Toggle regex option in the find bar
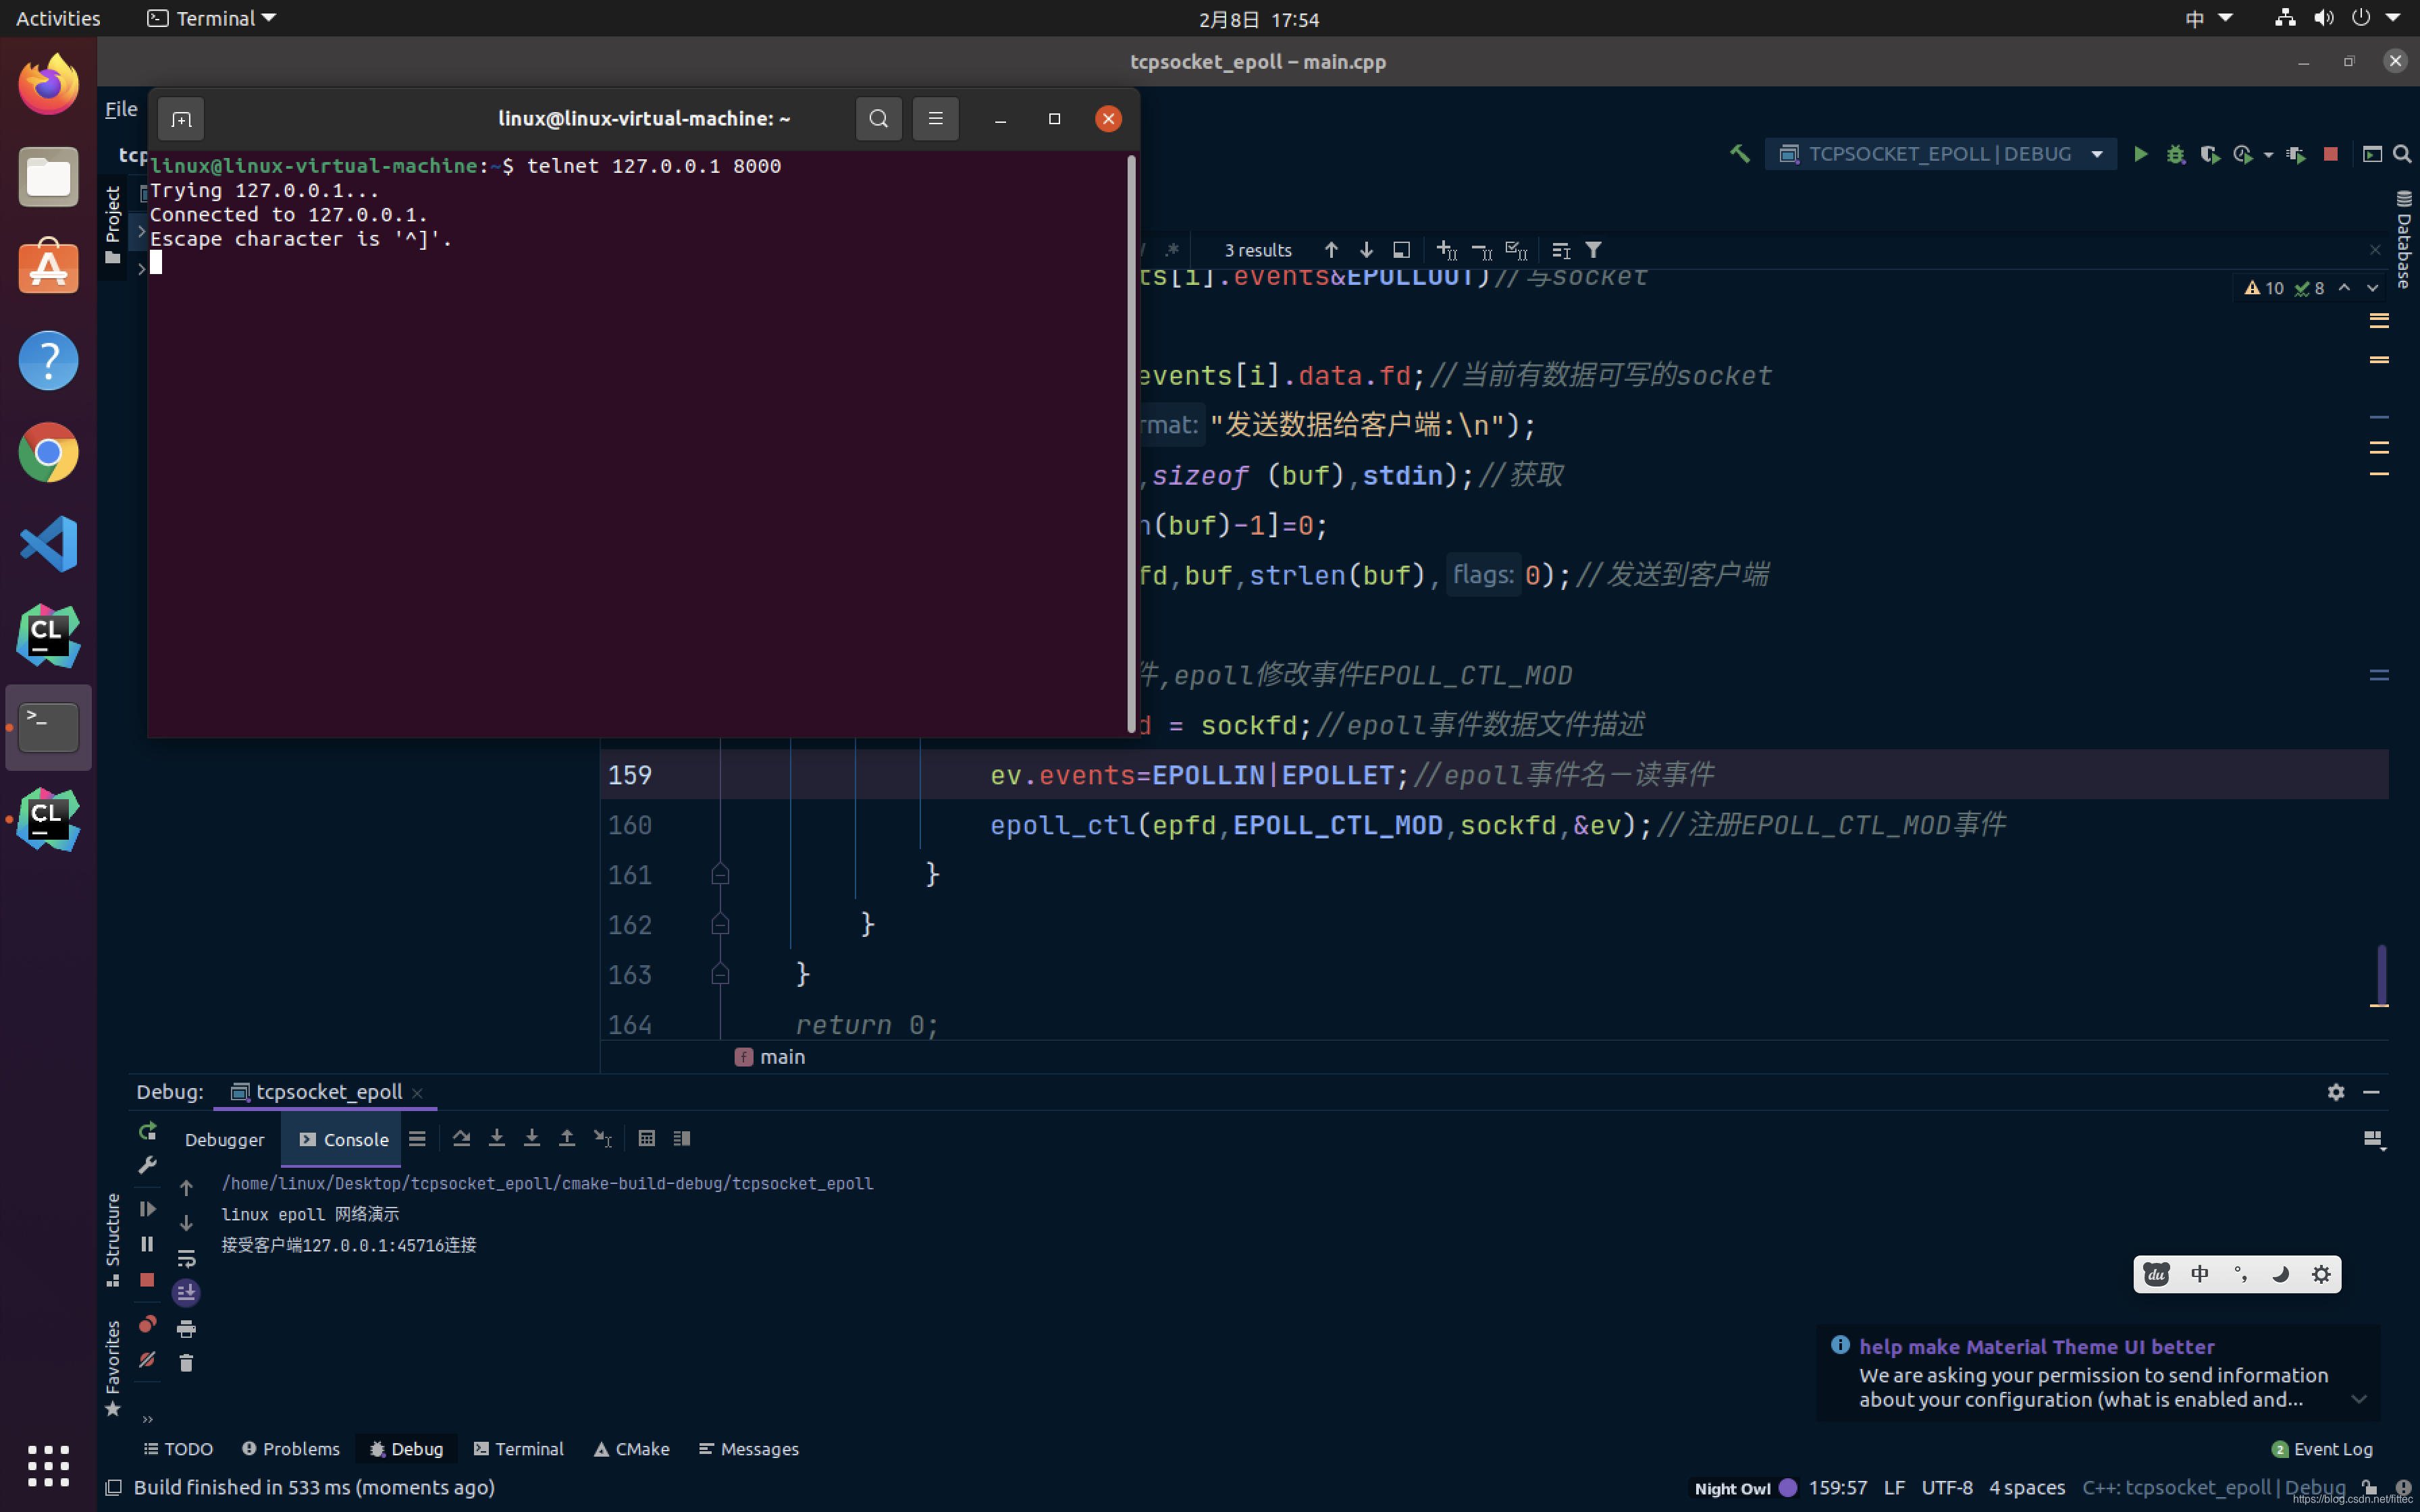 (x=1172, y=249)
